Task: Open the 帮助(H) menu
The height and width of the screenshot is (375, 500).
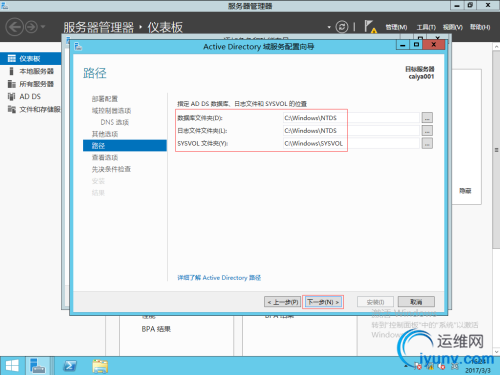Action: click(x=480, y=27)
